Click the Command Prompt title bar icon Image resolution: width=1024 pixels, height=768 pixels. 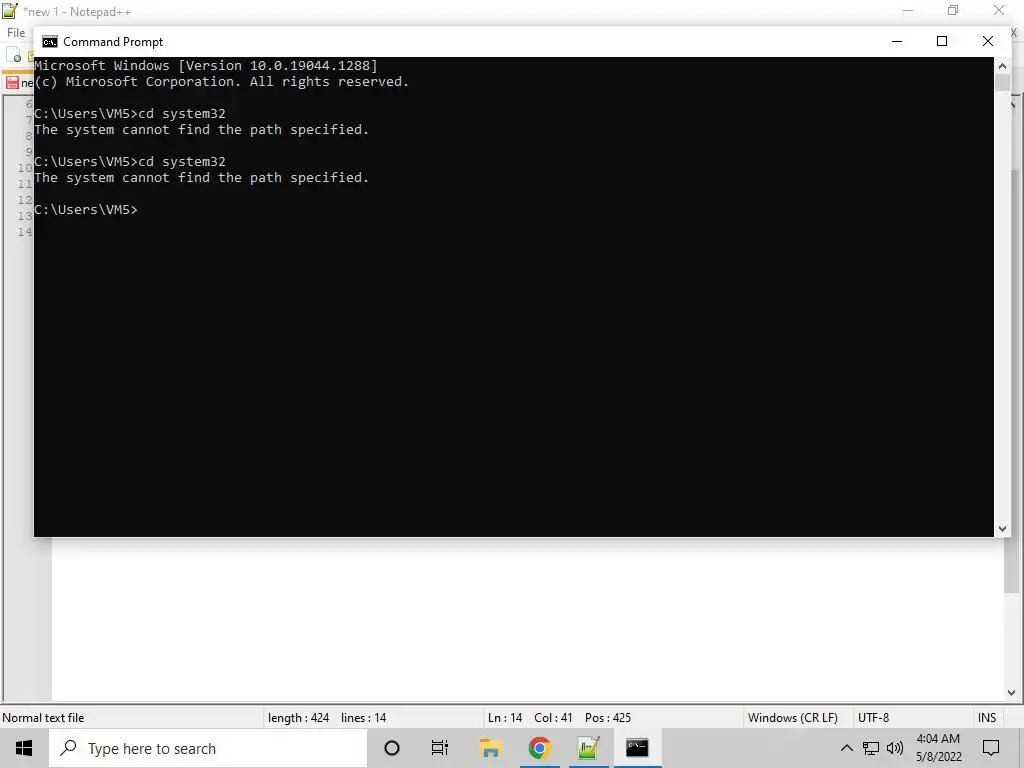[x=50, y=42]
